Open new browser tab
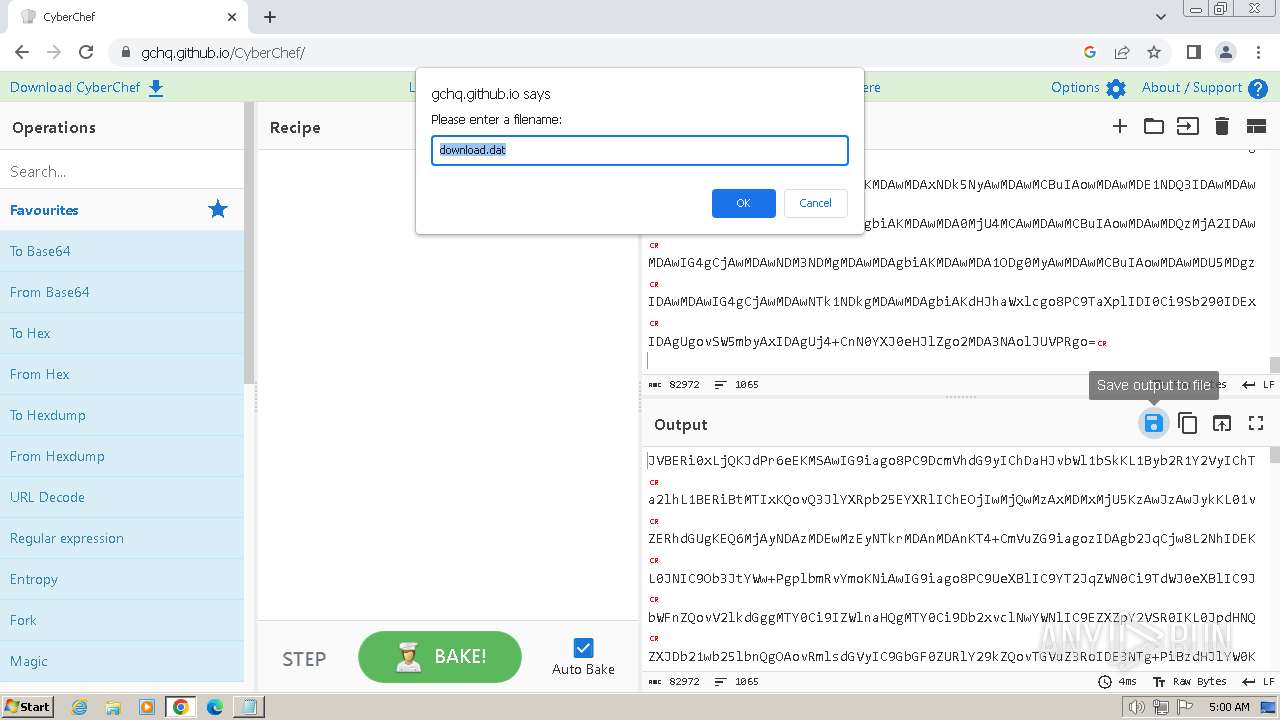Viewport: 1280px width, 720px height. (x=270, y=17)
